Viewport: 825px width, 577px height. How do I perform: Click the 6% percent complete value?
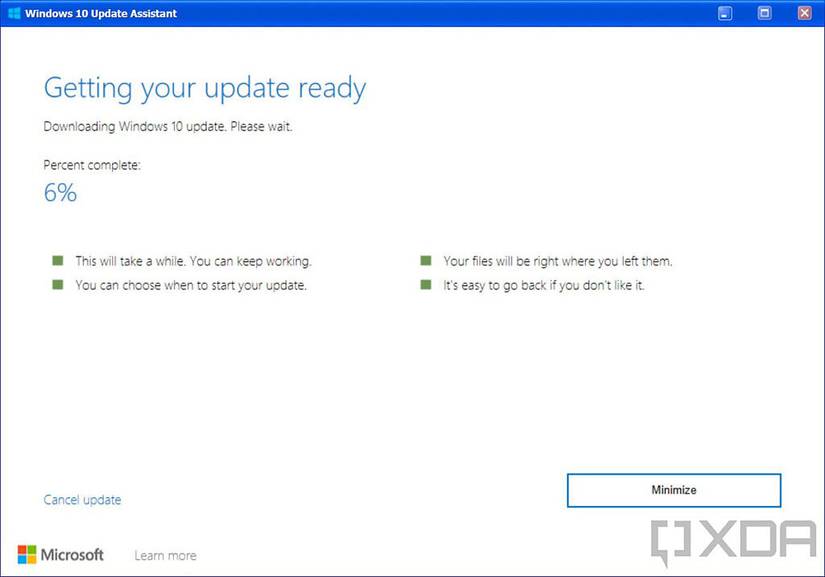coord(60,193)
